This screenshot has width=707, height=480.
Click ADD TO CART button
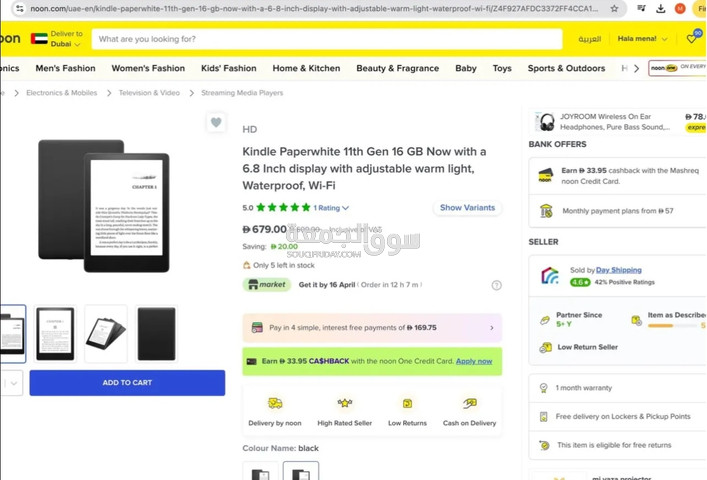coord(127,383)
